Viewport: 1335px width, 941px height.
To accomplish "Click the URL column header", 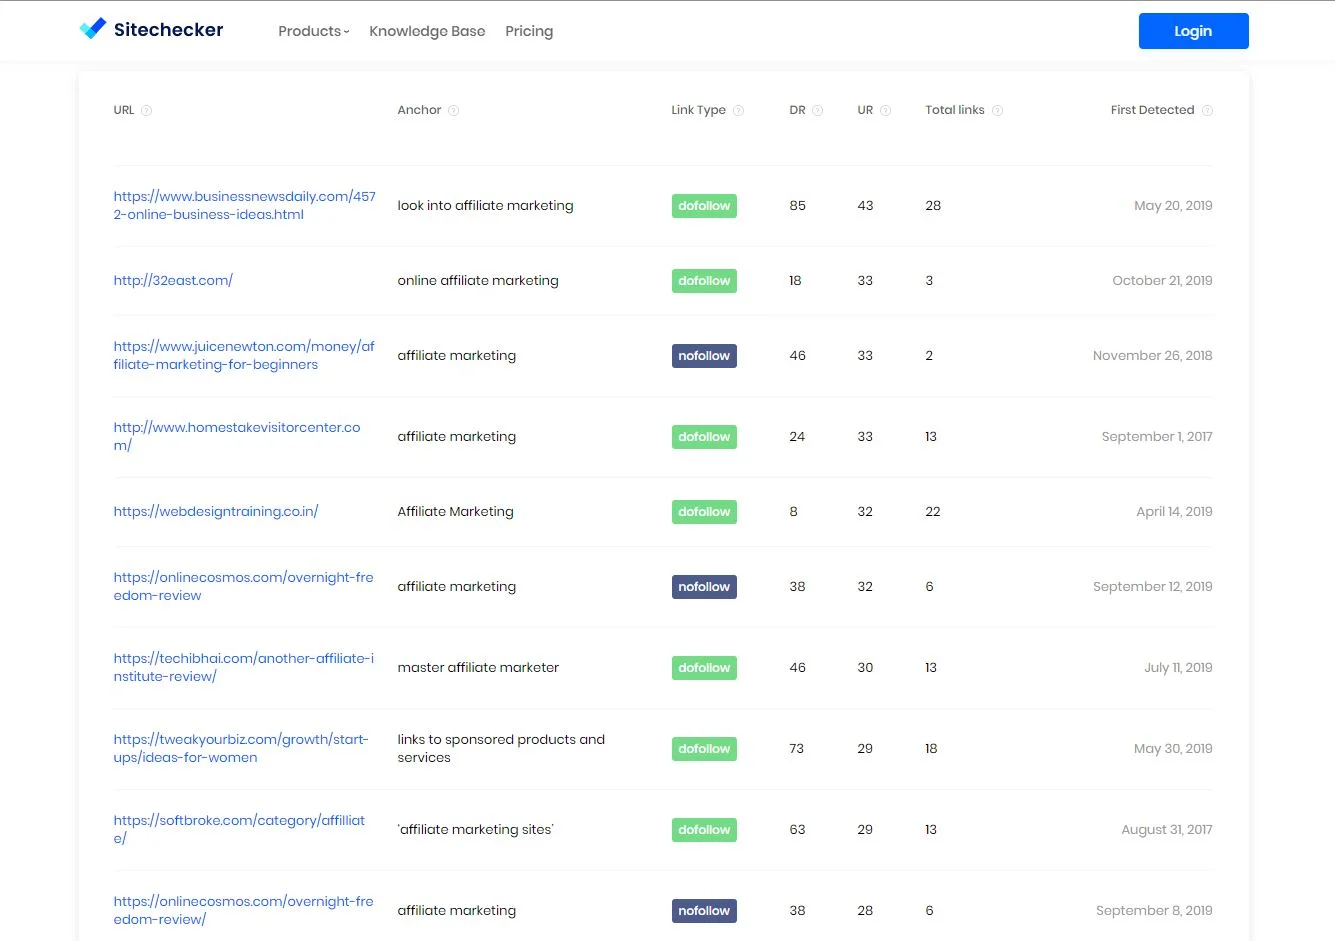I will coord(124,110).
